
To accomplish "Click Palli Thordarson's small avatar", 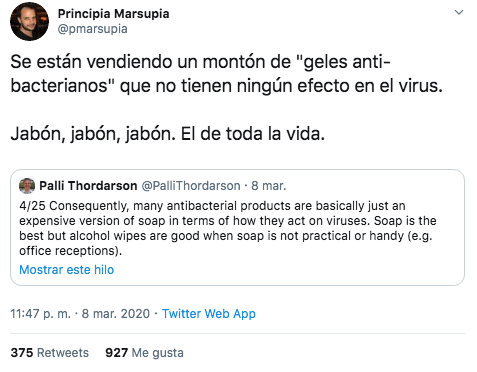I will coord(27,186).
